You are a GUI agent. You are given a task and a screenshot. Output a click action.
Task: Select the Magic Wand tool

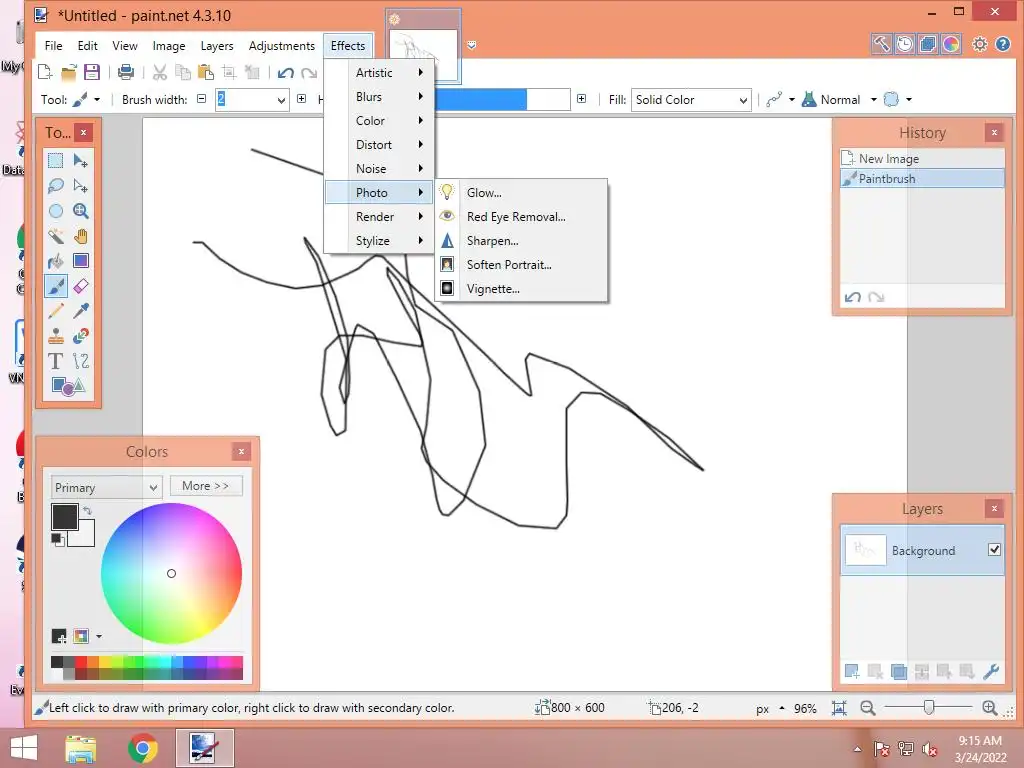(56, 236)
